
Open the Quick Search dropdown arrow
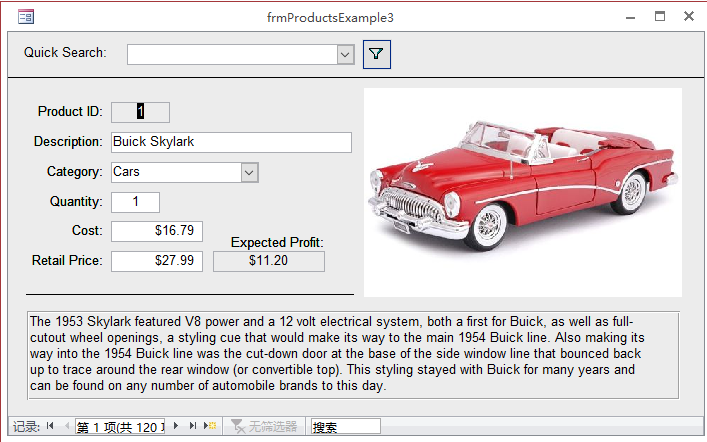(345, 55)
